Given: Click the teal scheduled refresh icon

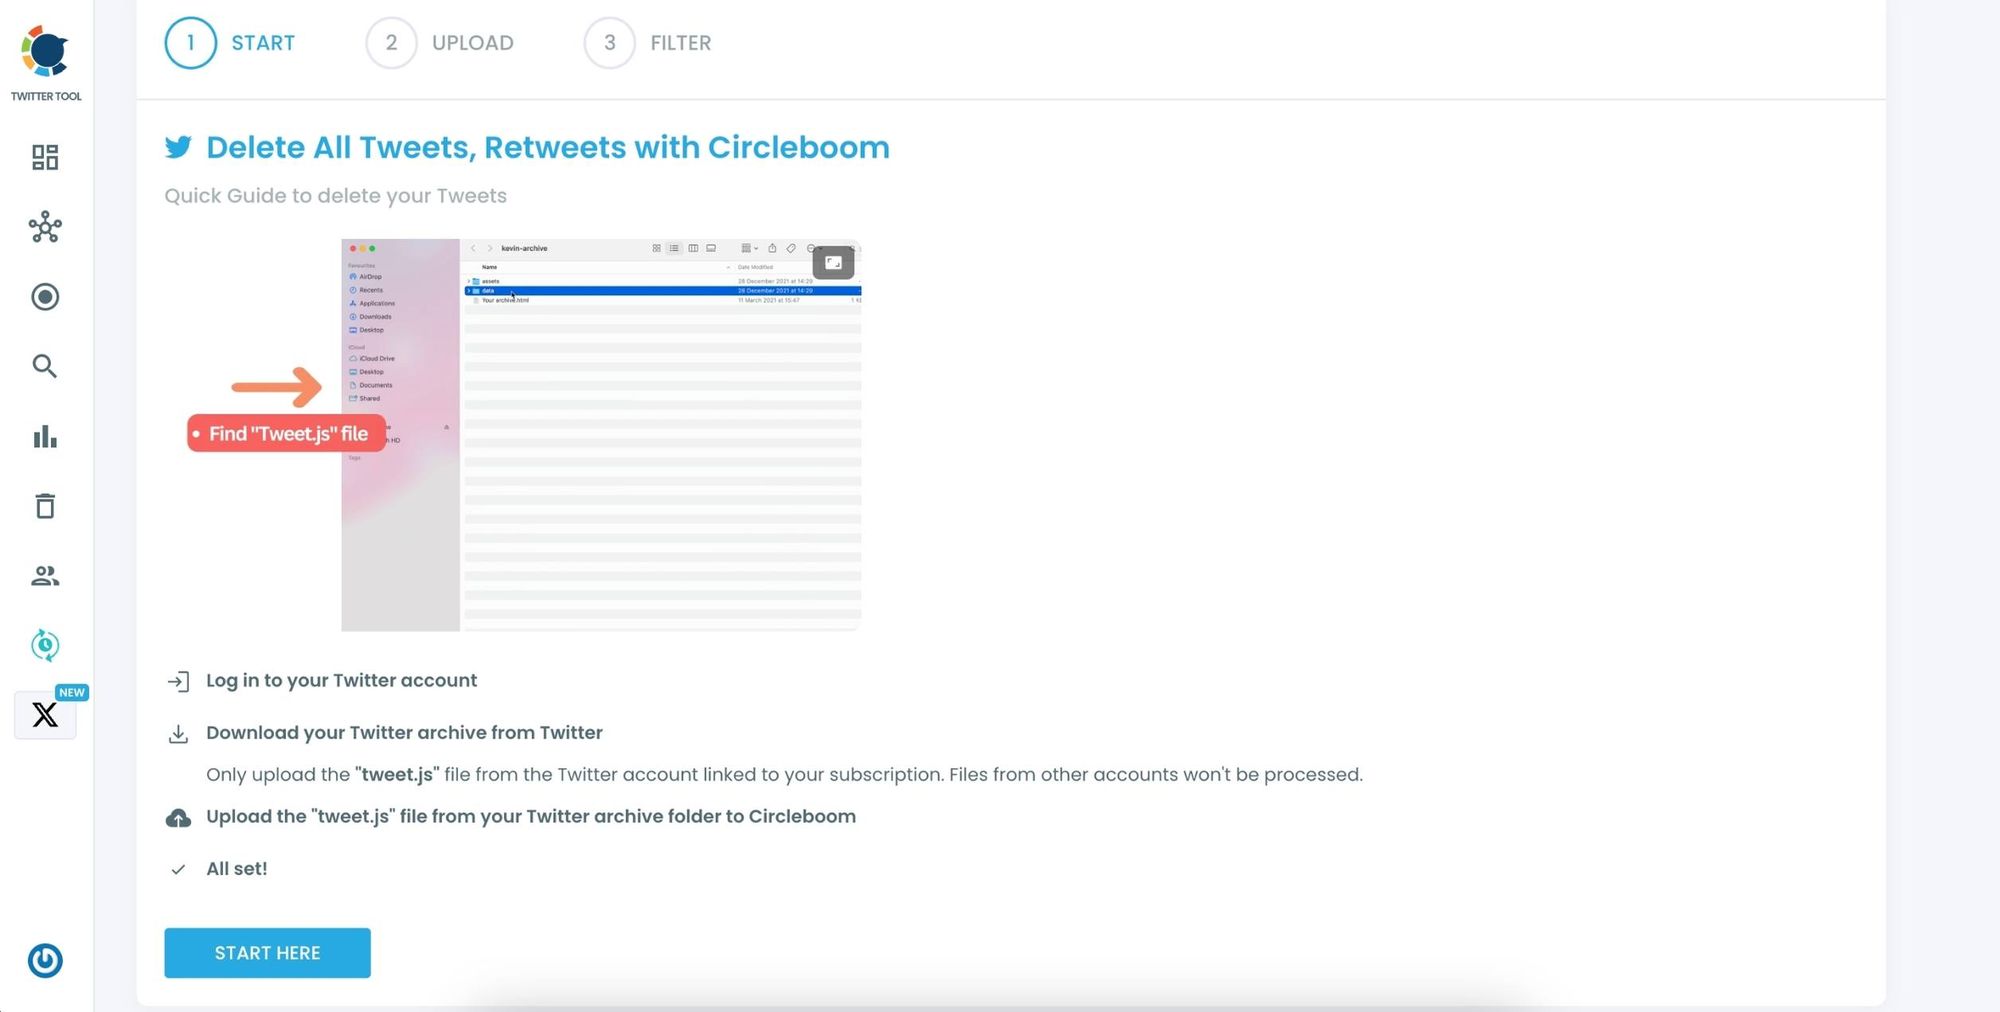Looking at the screenshot, I should [x=44, y=646].
